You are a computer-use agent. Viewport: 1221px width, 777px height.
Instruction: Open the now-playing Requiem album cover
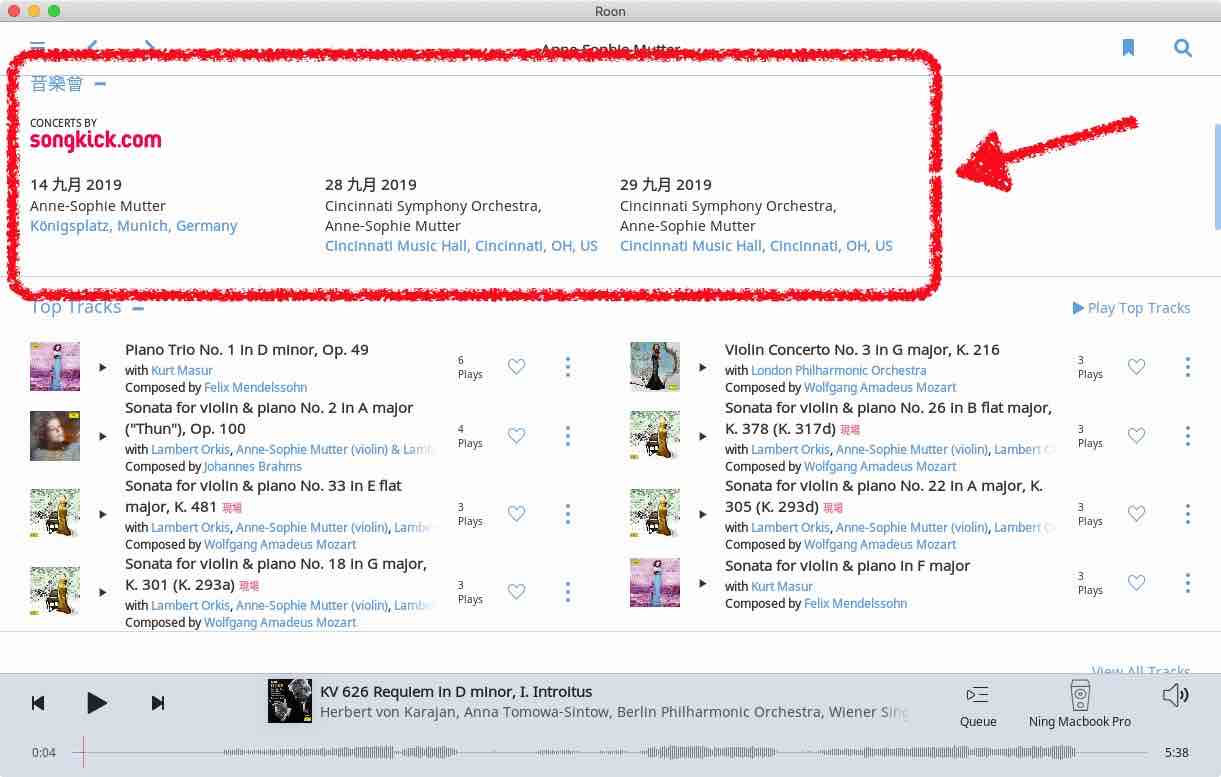coord(290,701)
